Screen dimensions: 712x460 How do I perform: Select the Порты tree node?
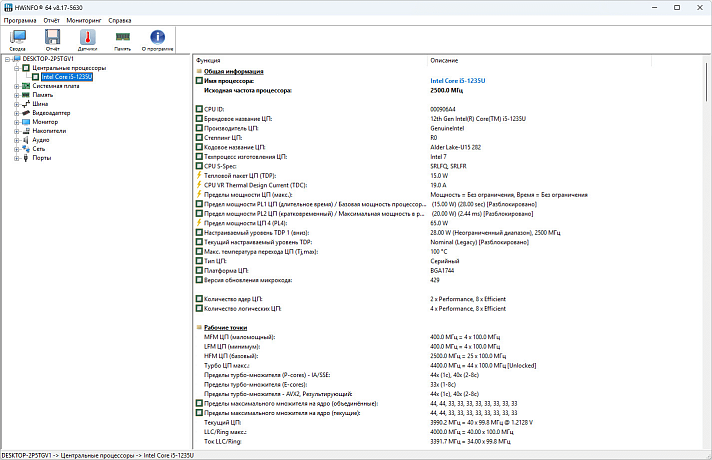[x=42, y=157]
